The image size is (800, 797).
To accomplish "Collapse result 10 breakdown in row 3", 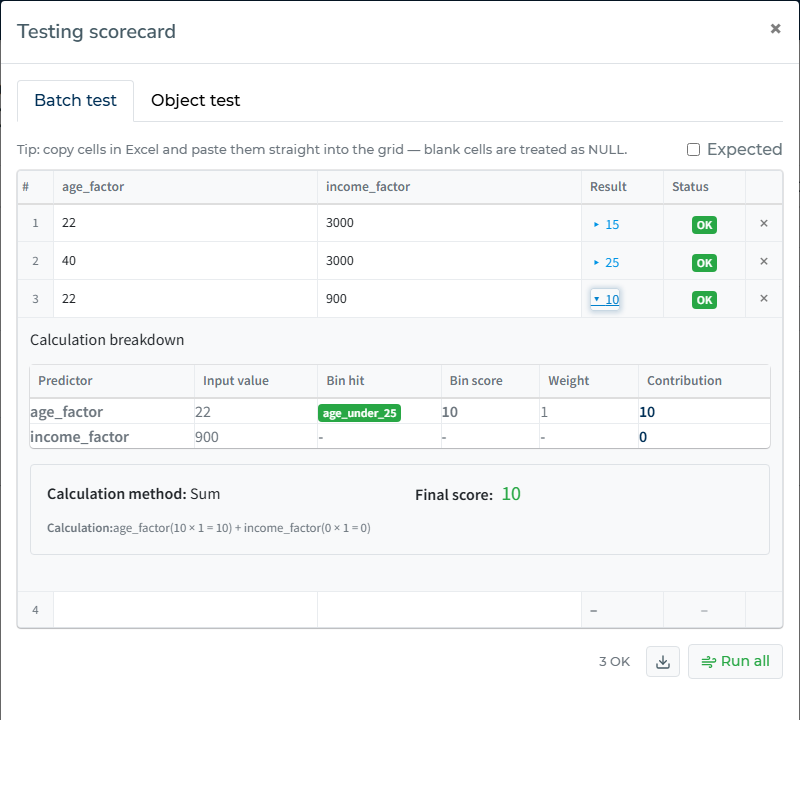I will [605, 300].
